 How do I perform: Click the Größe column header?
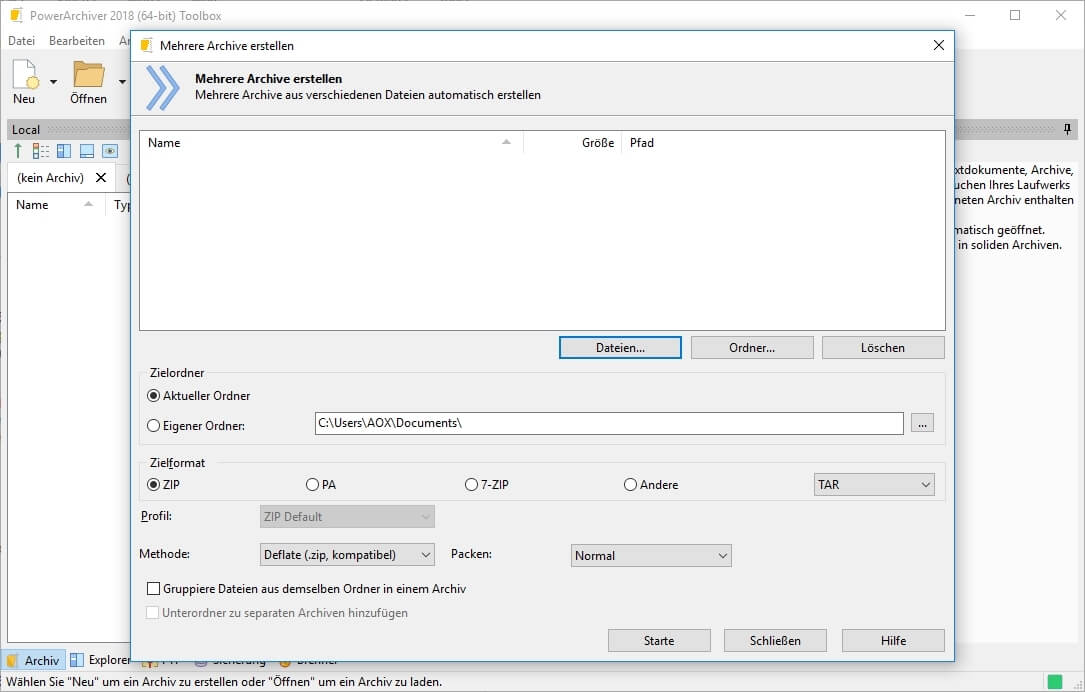pos(597,143)
